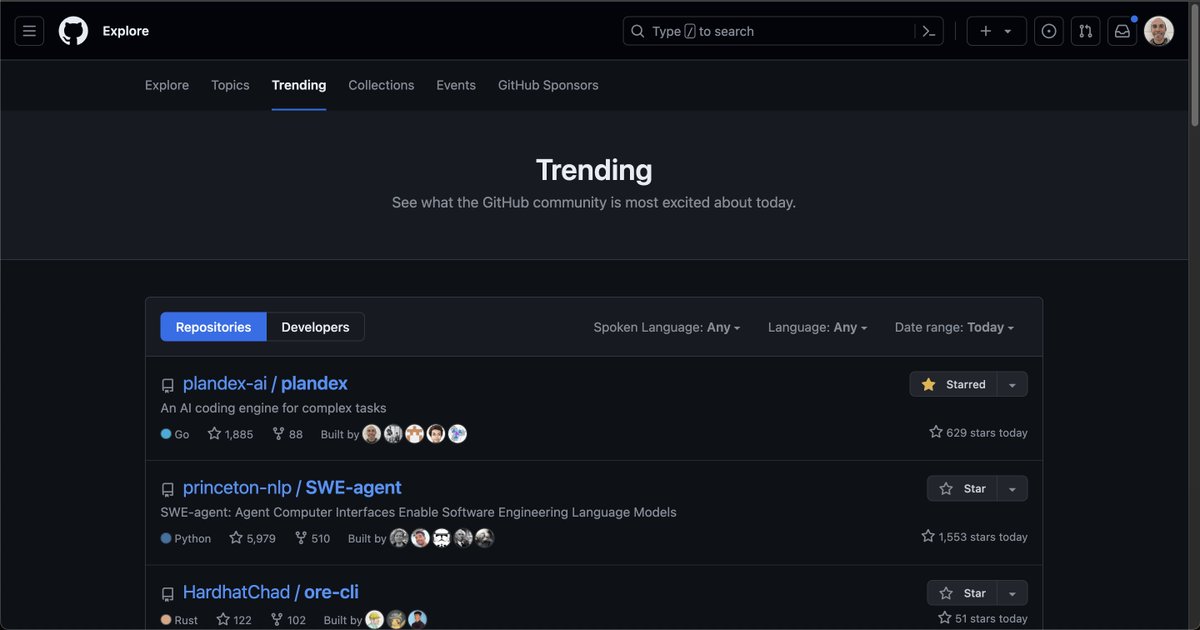
Task: Go to GitHub home via Octocat logo
Action: [73, 31]
